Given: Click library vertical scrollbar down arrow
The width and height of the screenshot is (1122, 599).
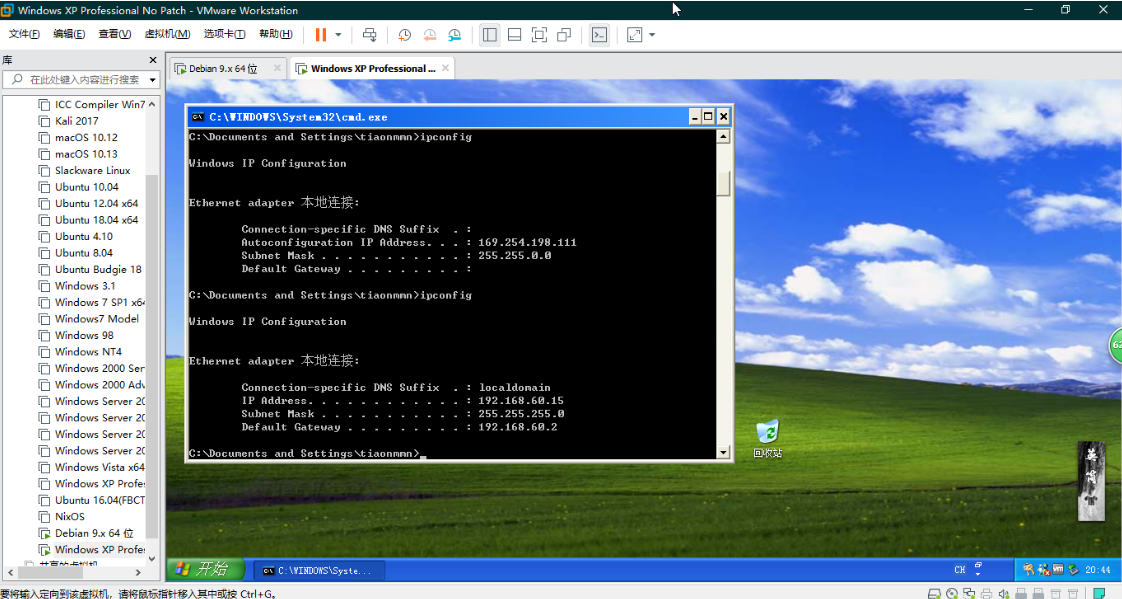Looking at the screenshot, I should 152,559.
